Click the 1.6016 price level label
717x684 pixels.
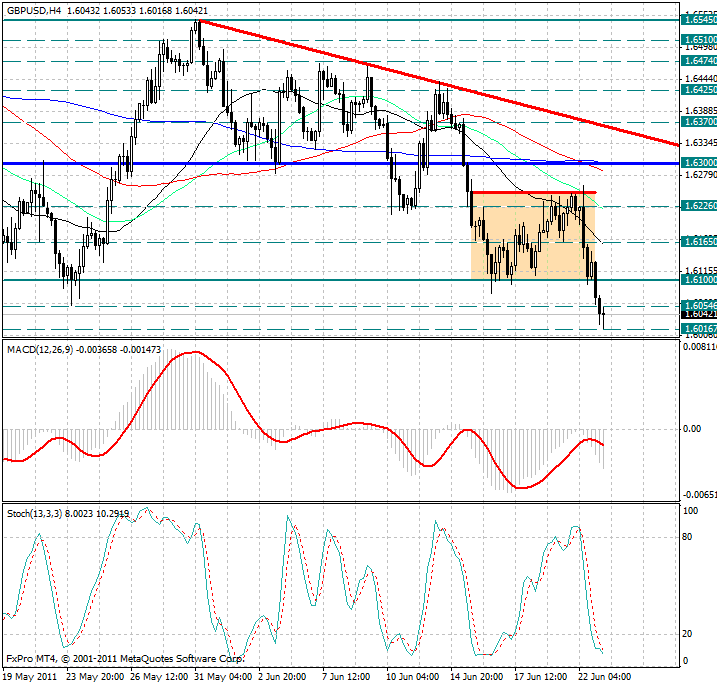698,328
